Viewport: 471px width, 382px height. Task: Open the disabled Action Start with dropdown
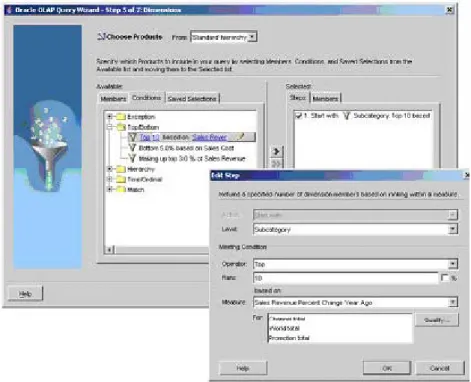(x=452, y=215)
